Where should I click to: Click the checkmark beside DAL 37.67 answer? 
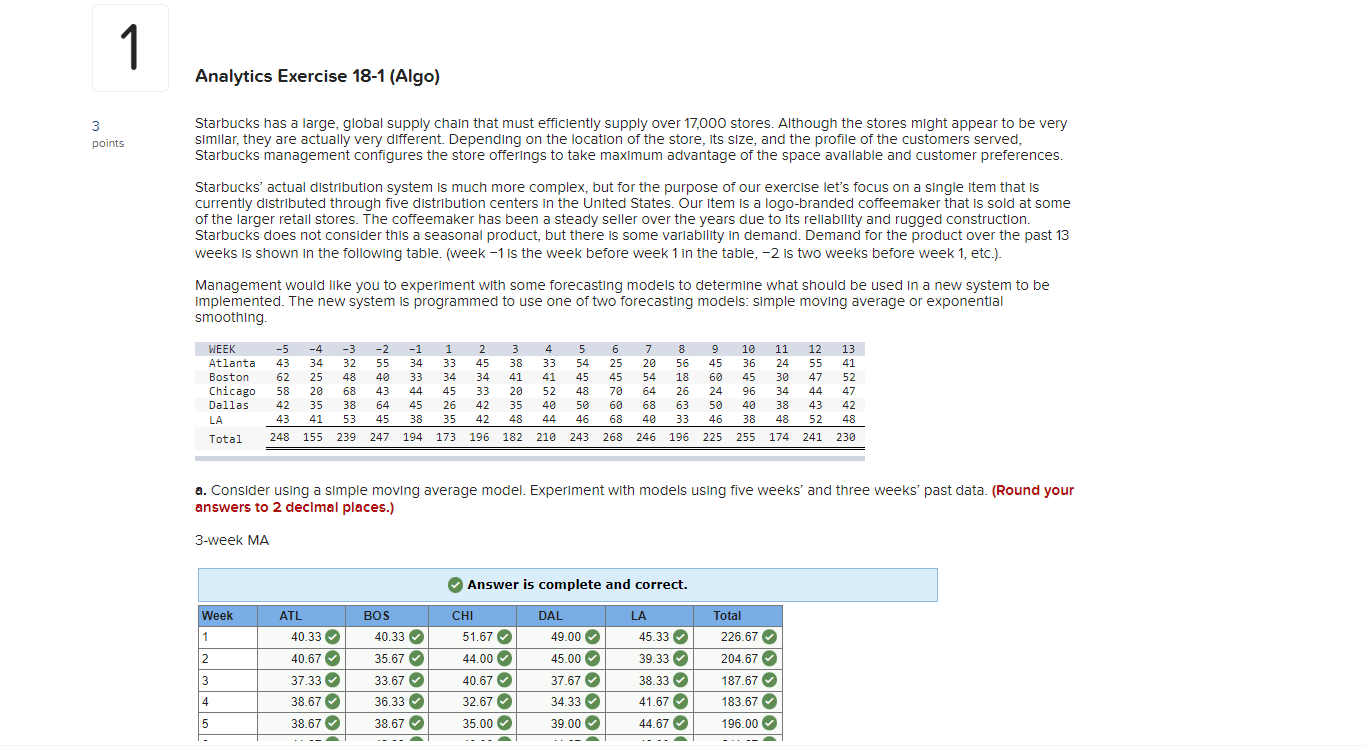point(589,680)
